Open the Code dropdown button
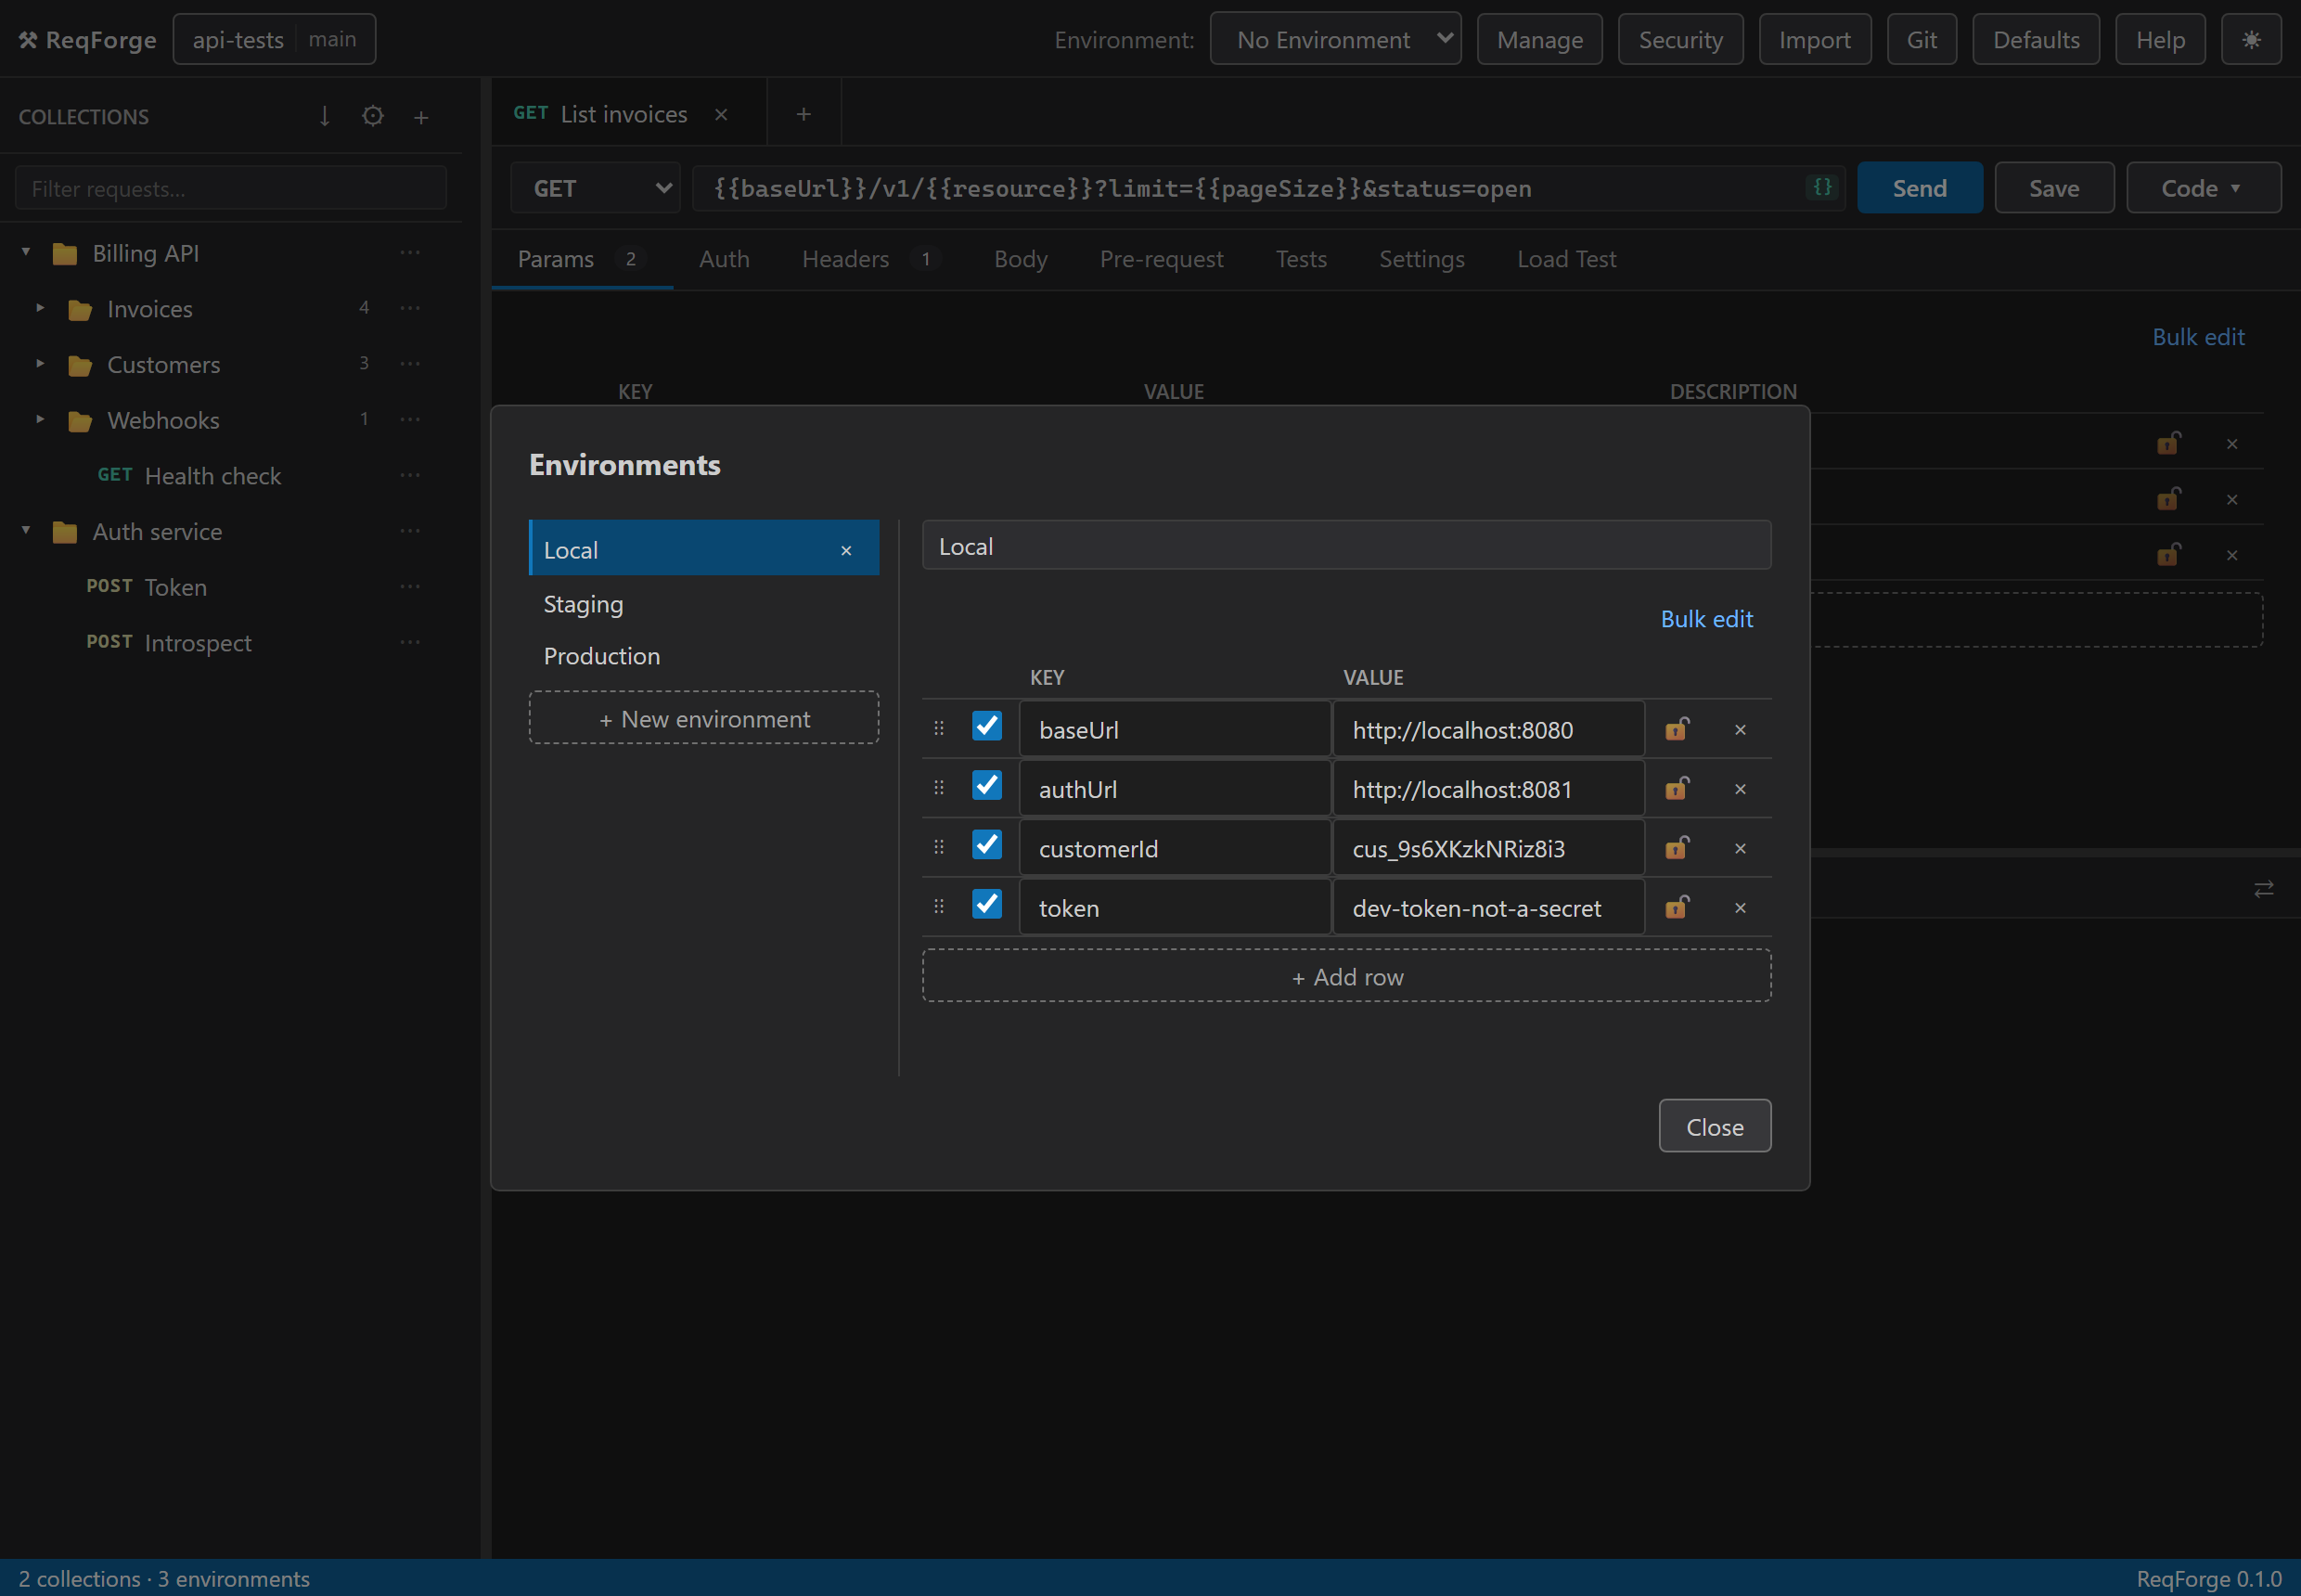The image size is (2301, 1596). pos(2203,188)
